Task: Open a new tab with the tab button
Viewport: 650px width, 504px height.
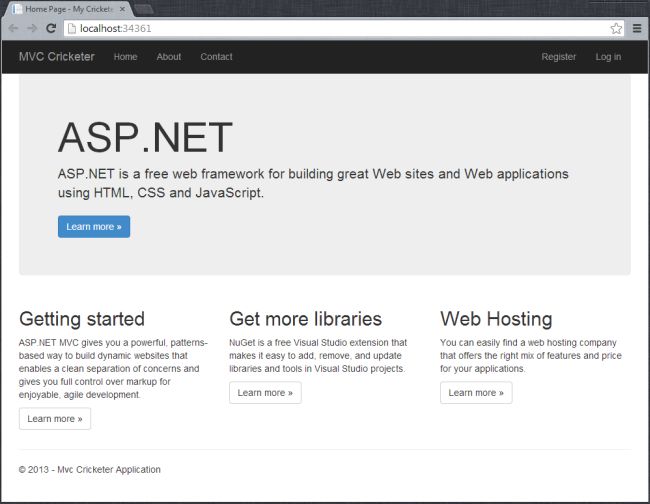Action: 144,9
